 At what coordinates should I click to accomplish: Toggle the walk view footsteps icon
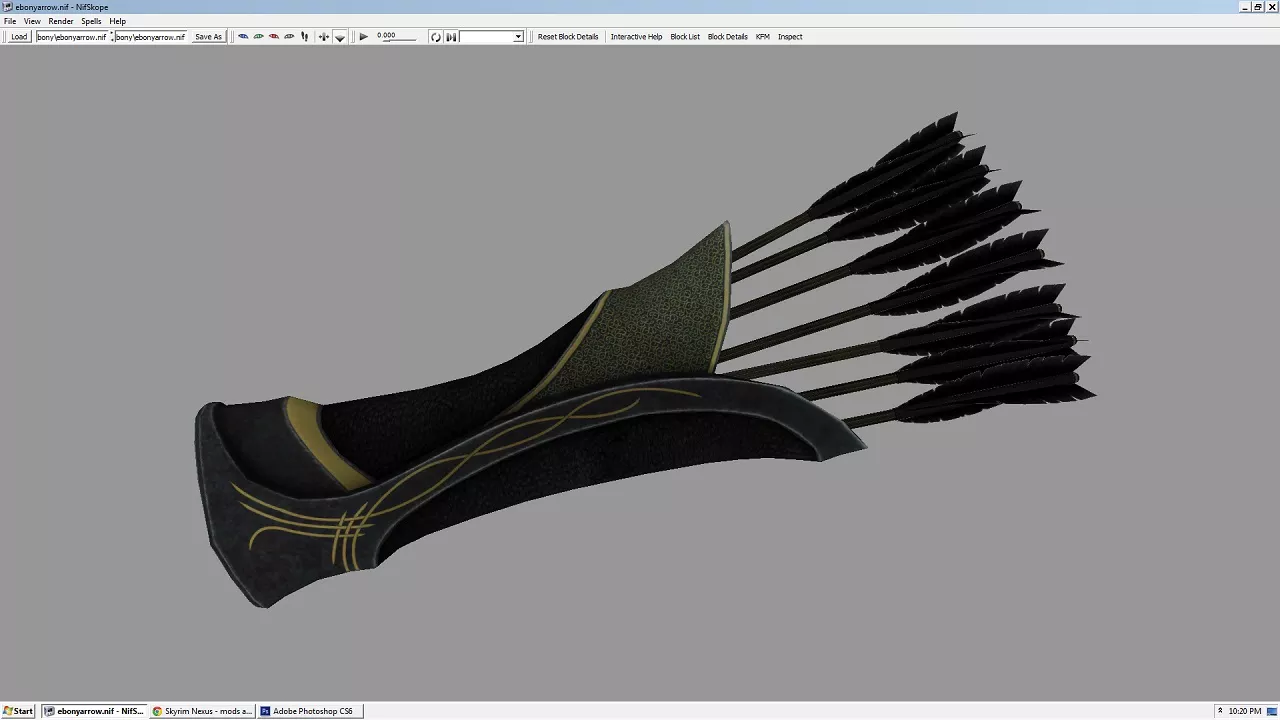304,37
